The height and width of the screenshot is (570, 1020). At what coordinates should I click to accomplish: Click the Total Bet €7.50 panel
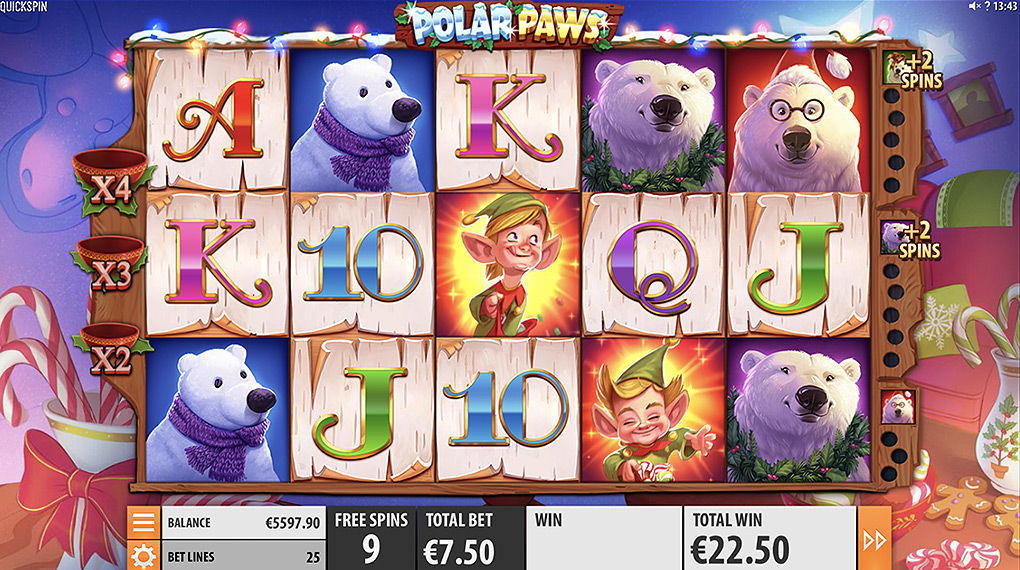(470, 539)
